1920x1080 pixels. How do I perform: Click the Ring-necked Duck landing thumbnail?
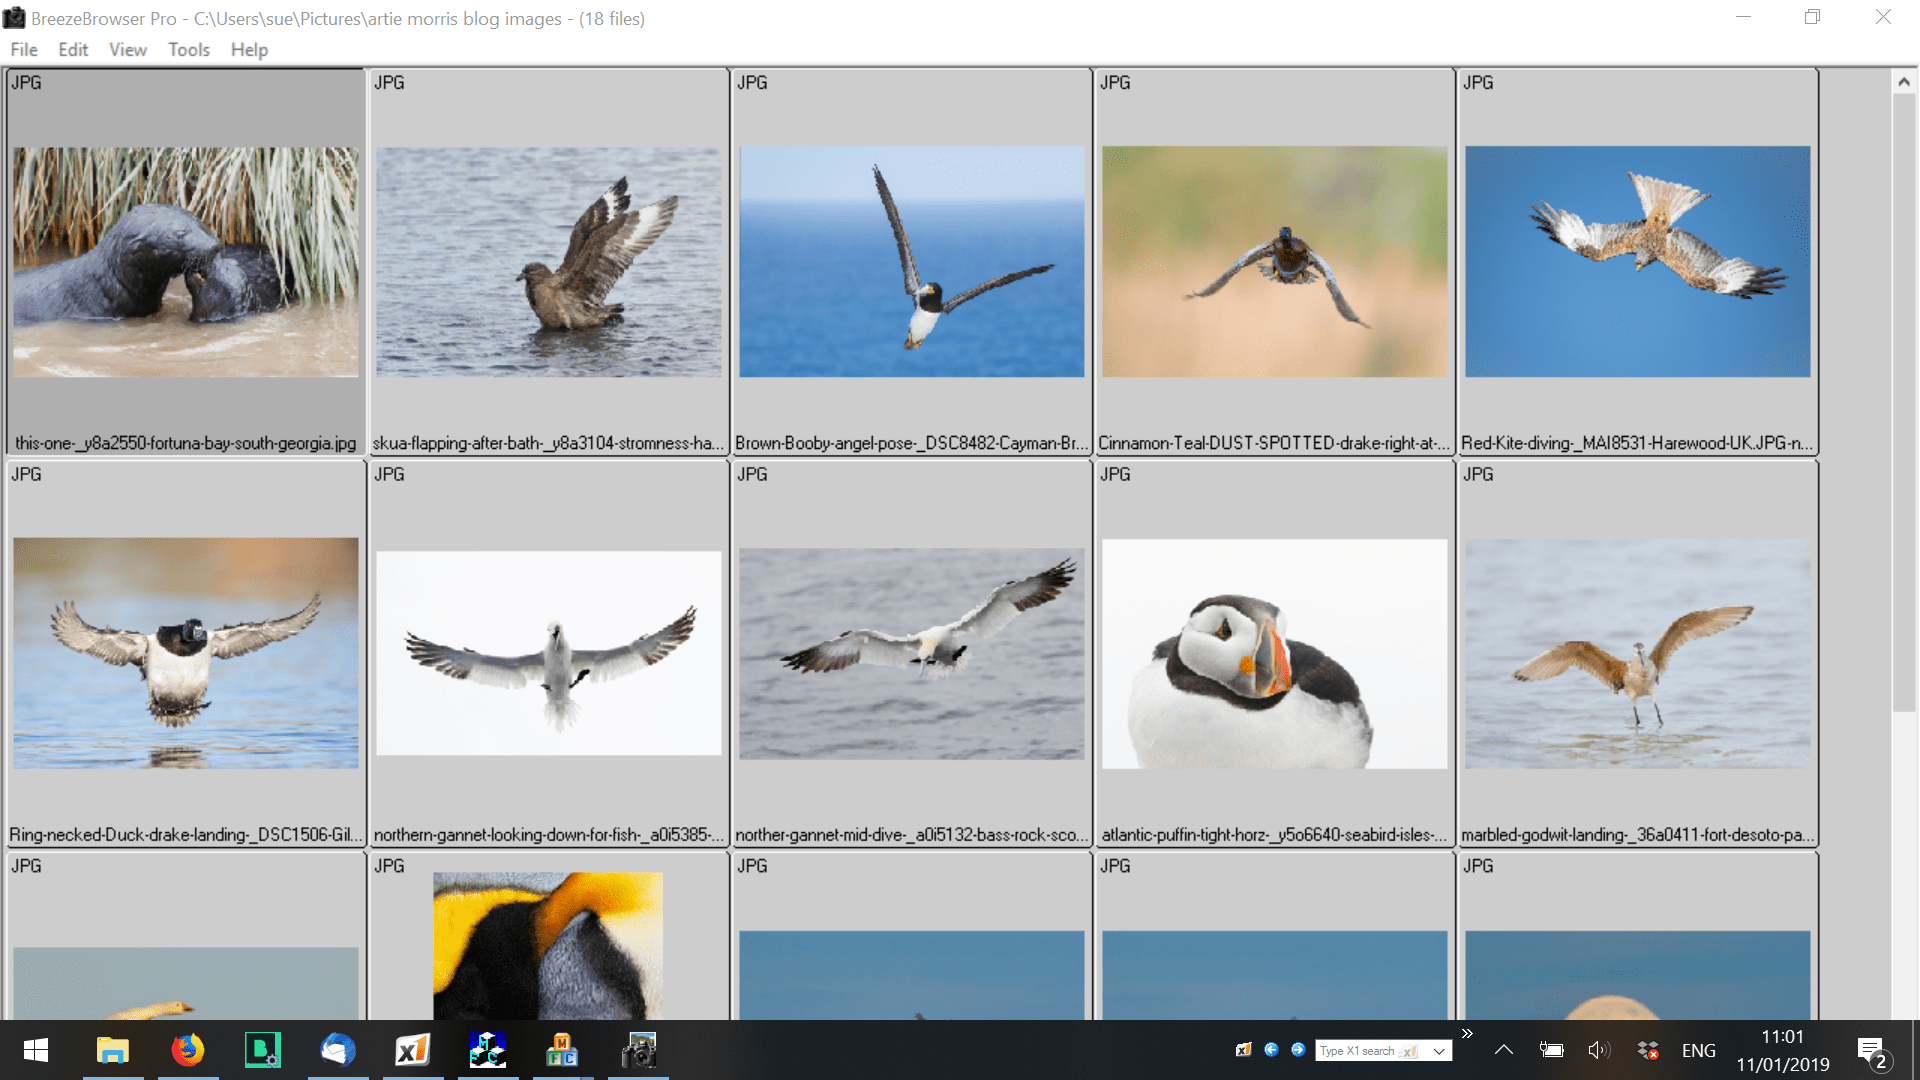(x=185, y=651)
